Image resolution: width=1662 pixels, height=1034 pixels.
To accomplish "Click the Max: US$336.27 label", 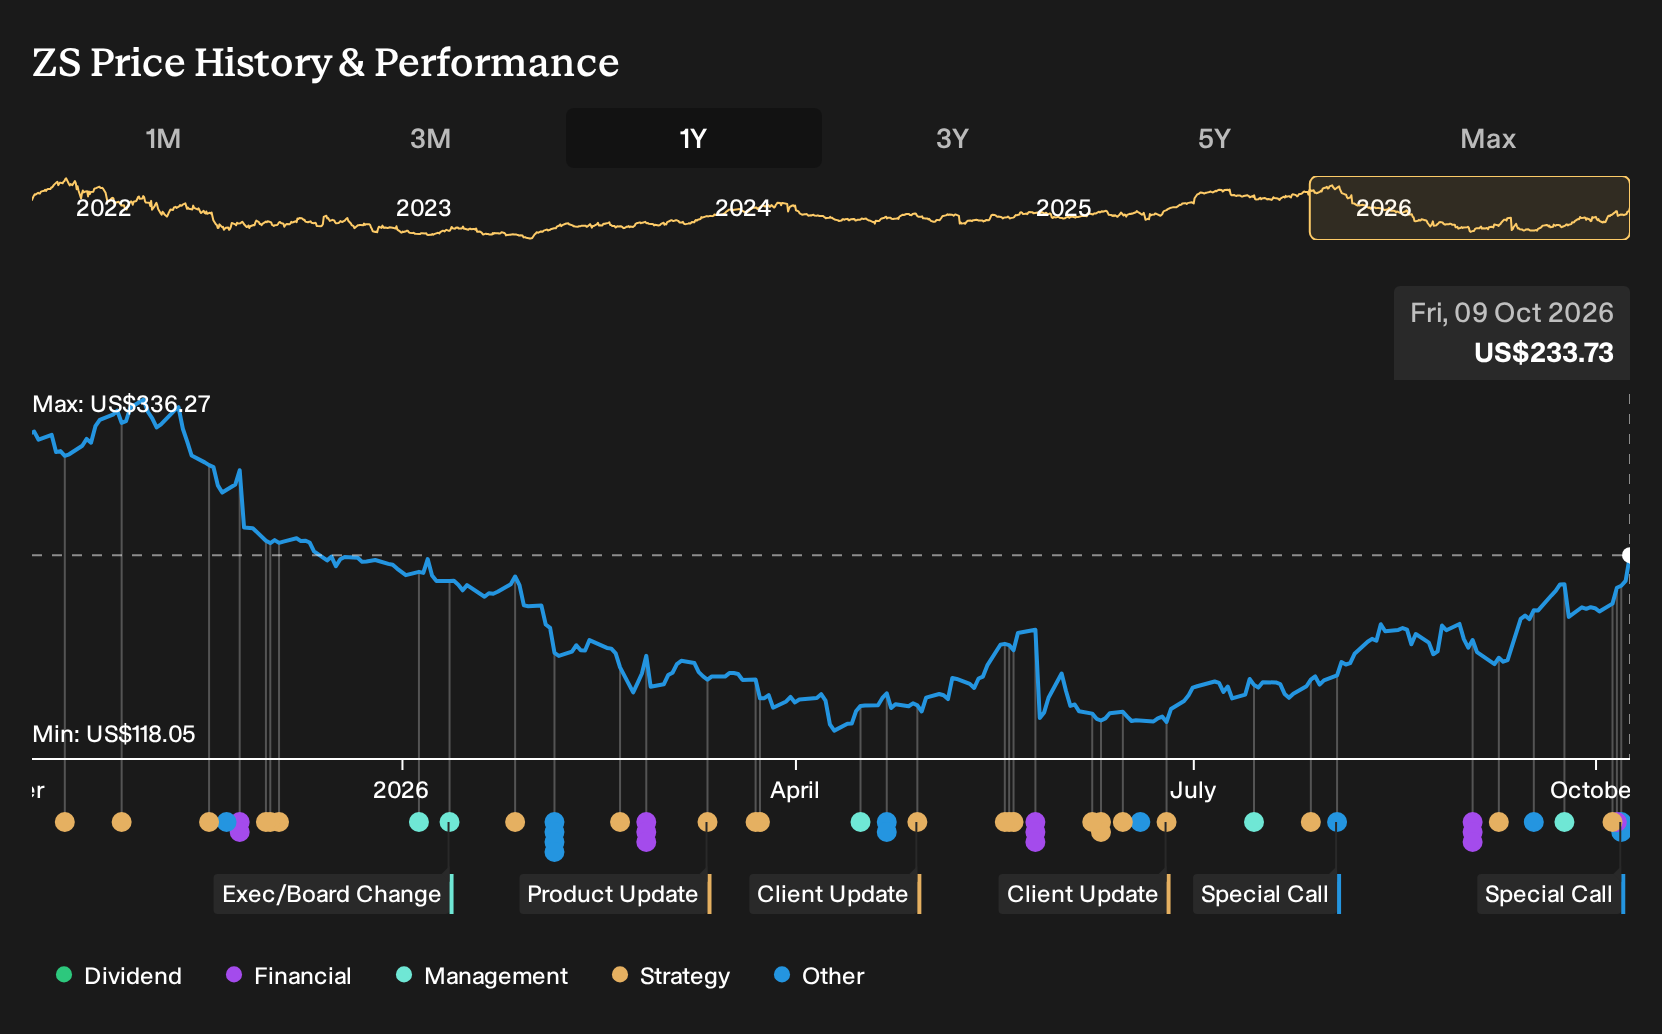I will click(x=122, y=404).
